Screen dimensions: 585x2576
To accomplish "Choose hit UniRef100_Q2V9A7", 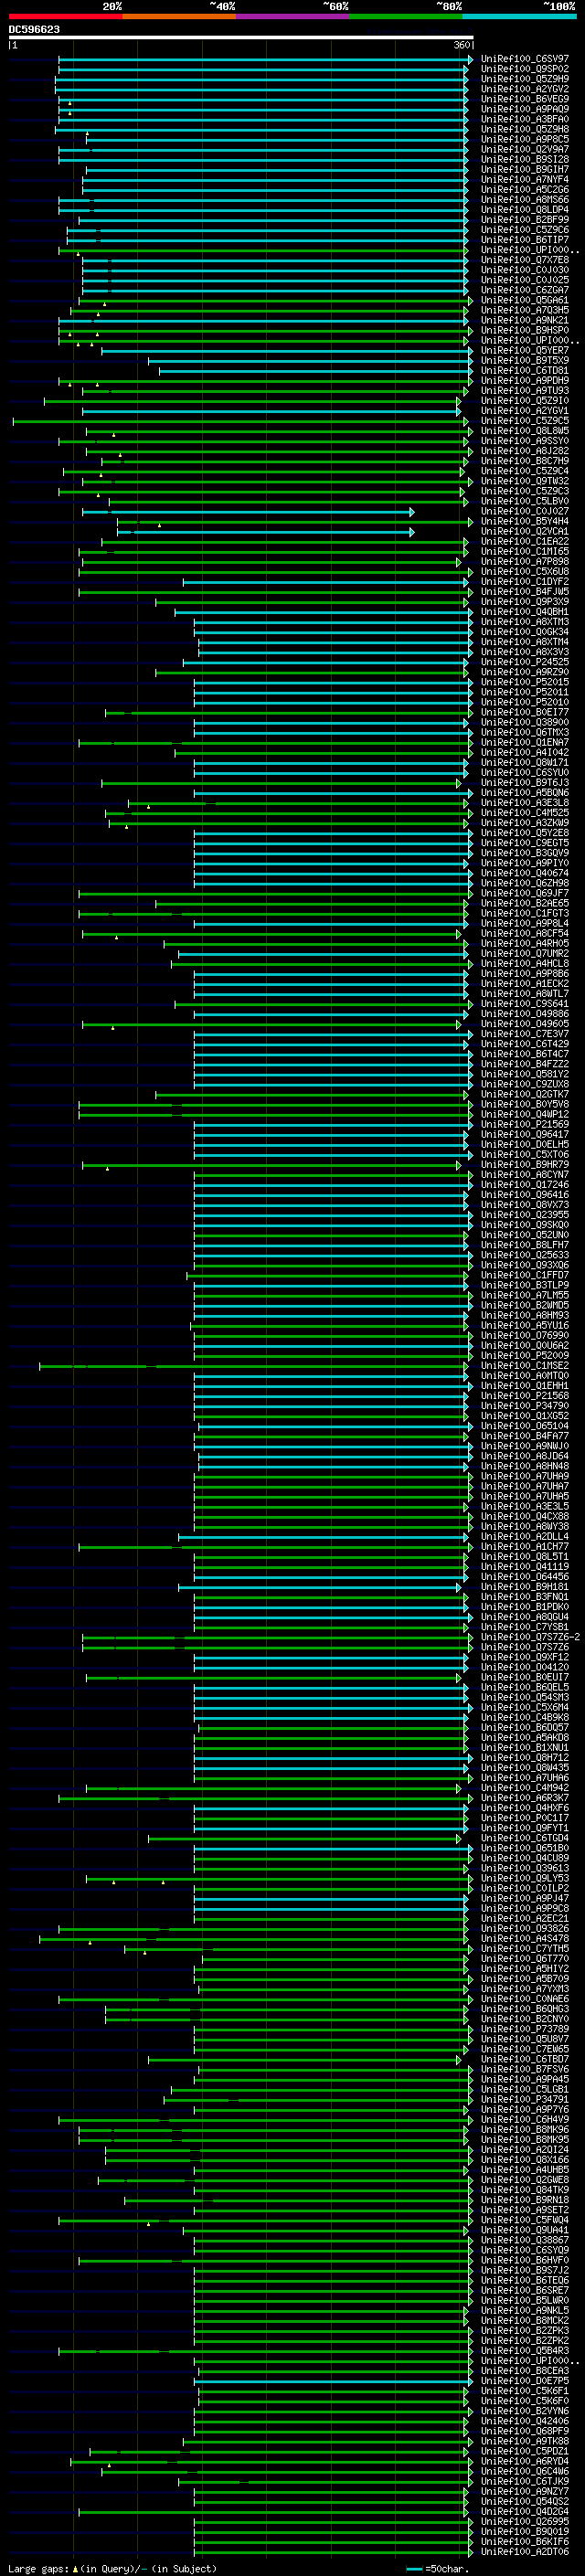I will 525,149.
